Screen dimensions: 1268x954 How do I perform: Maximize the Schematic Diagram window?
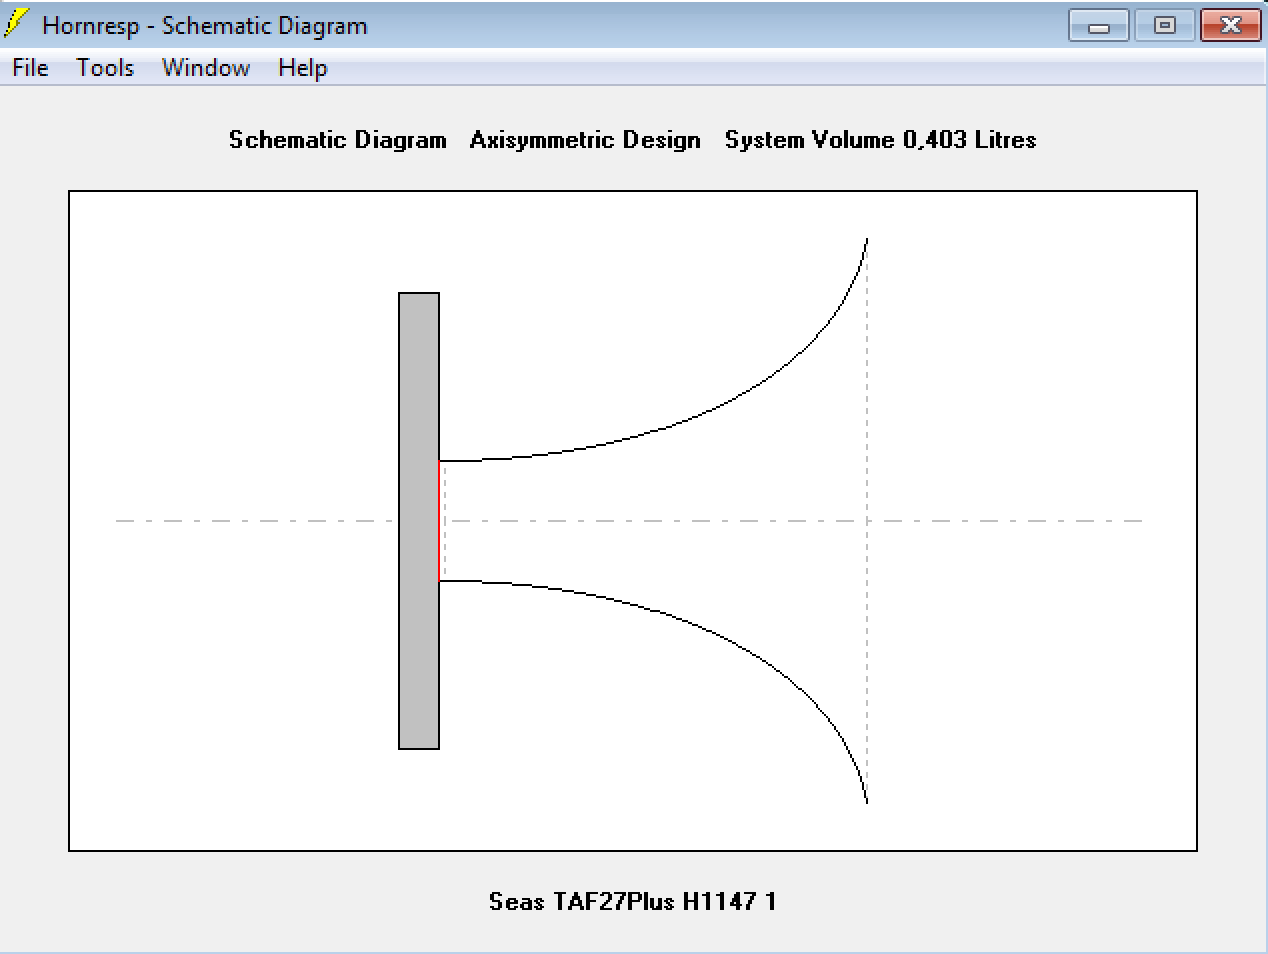1164,26
